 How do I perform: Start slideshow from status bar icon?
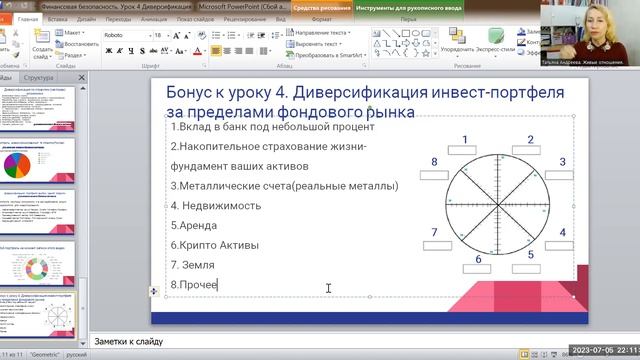pos(554,354)
